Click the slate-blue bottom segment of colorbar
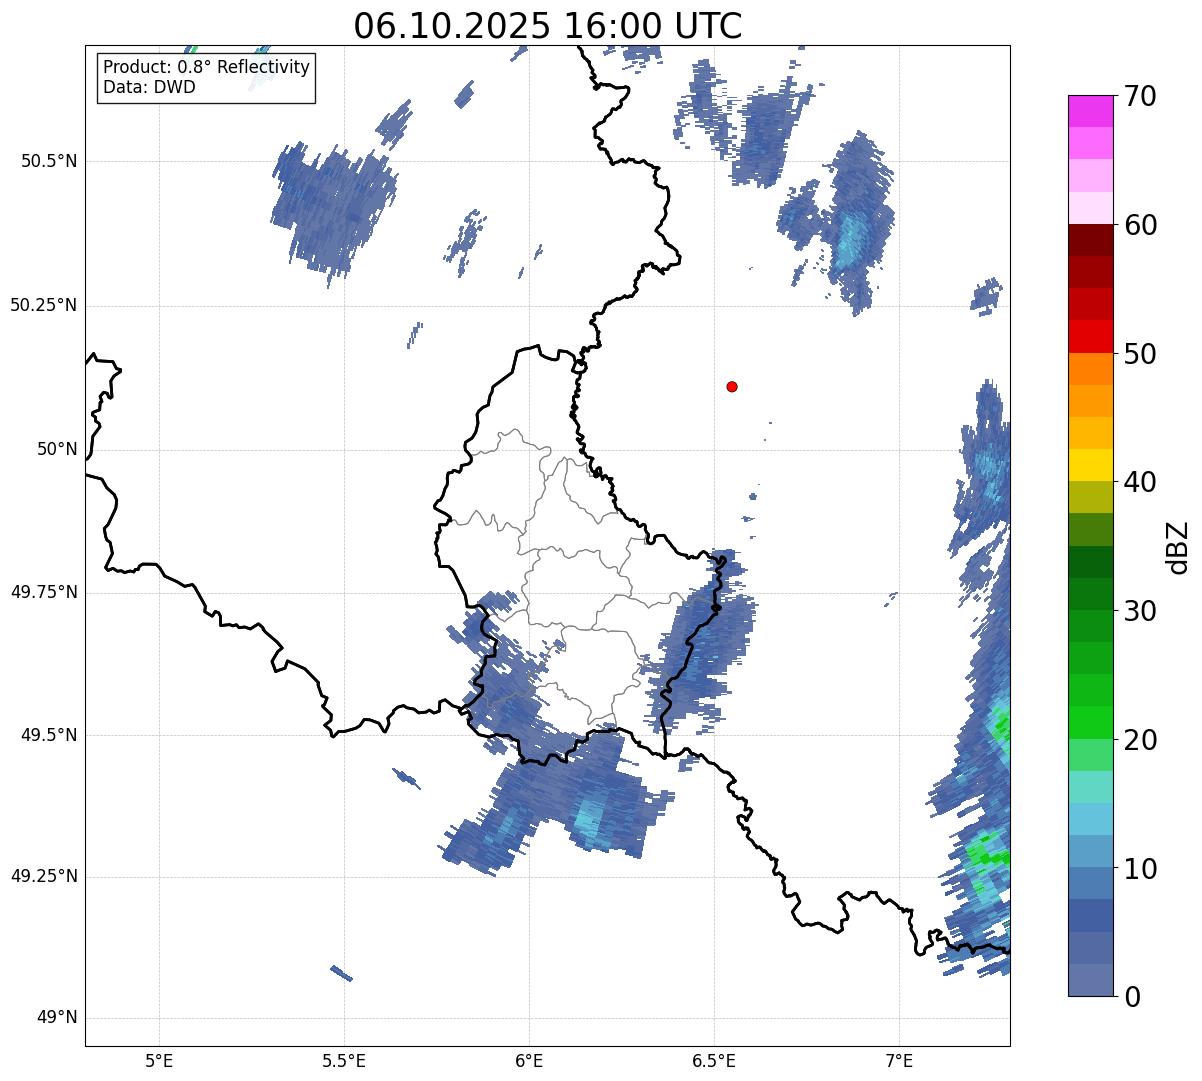The image size is (1202, 1081). pos(1091,980)
